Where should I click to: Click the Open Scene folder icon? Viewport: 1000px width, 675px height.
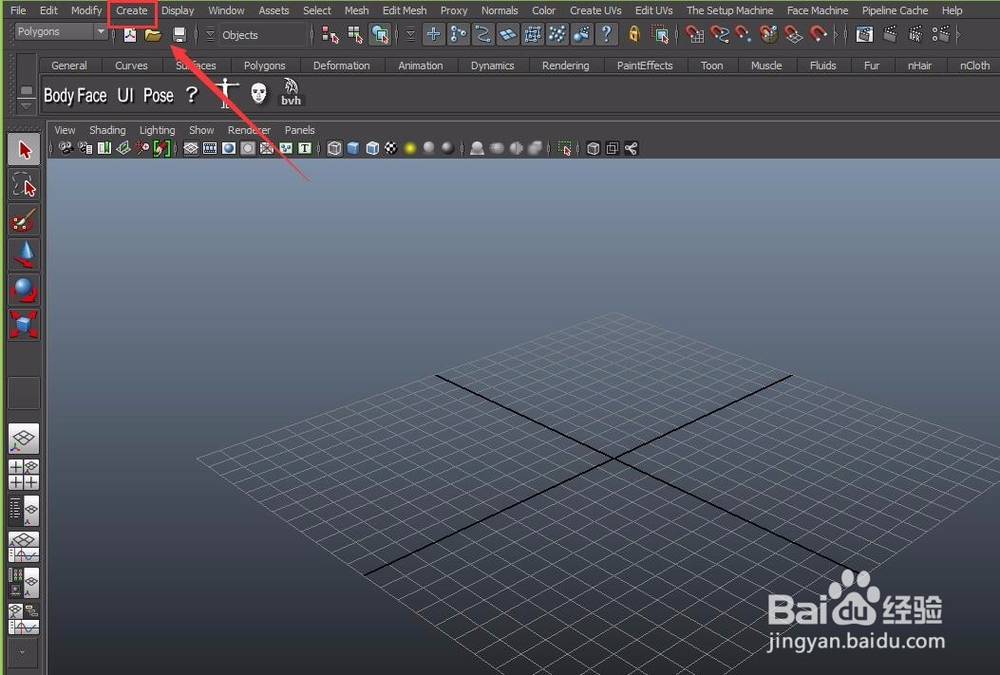(153, 35)
